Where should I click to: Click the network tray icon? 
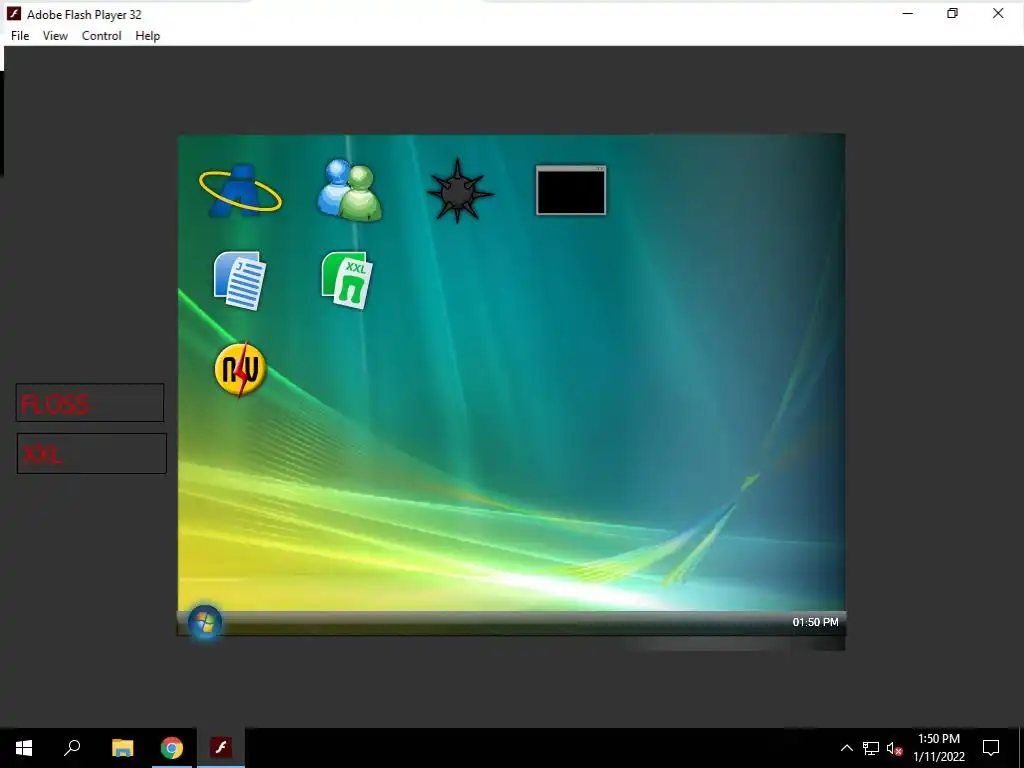871,748
